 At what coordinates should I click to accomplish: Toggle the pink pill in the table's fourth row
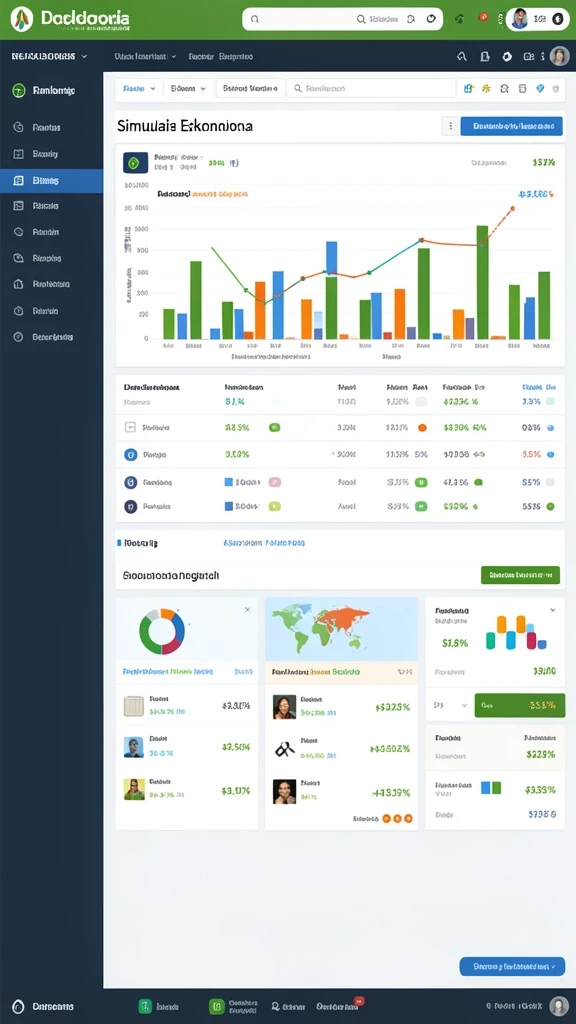(274, 482)
